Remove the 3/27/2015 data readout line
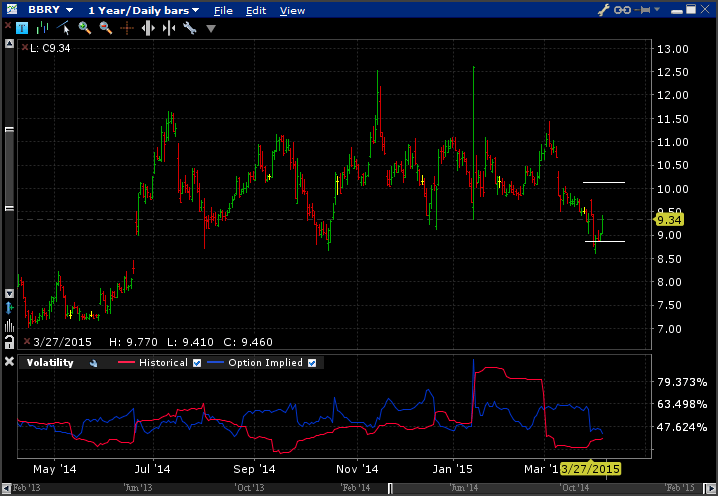 click(27, 341)
